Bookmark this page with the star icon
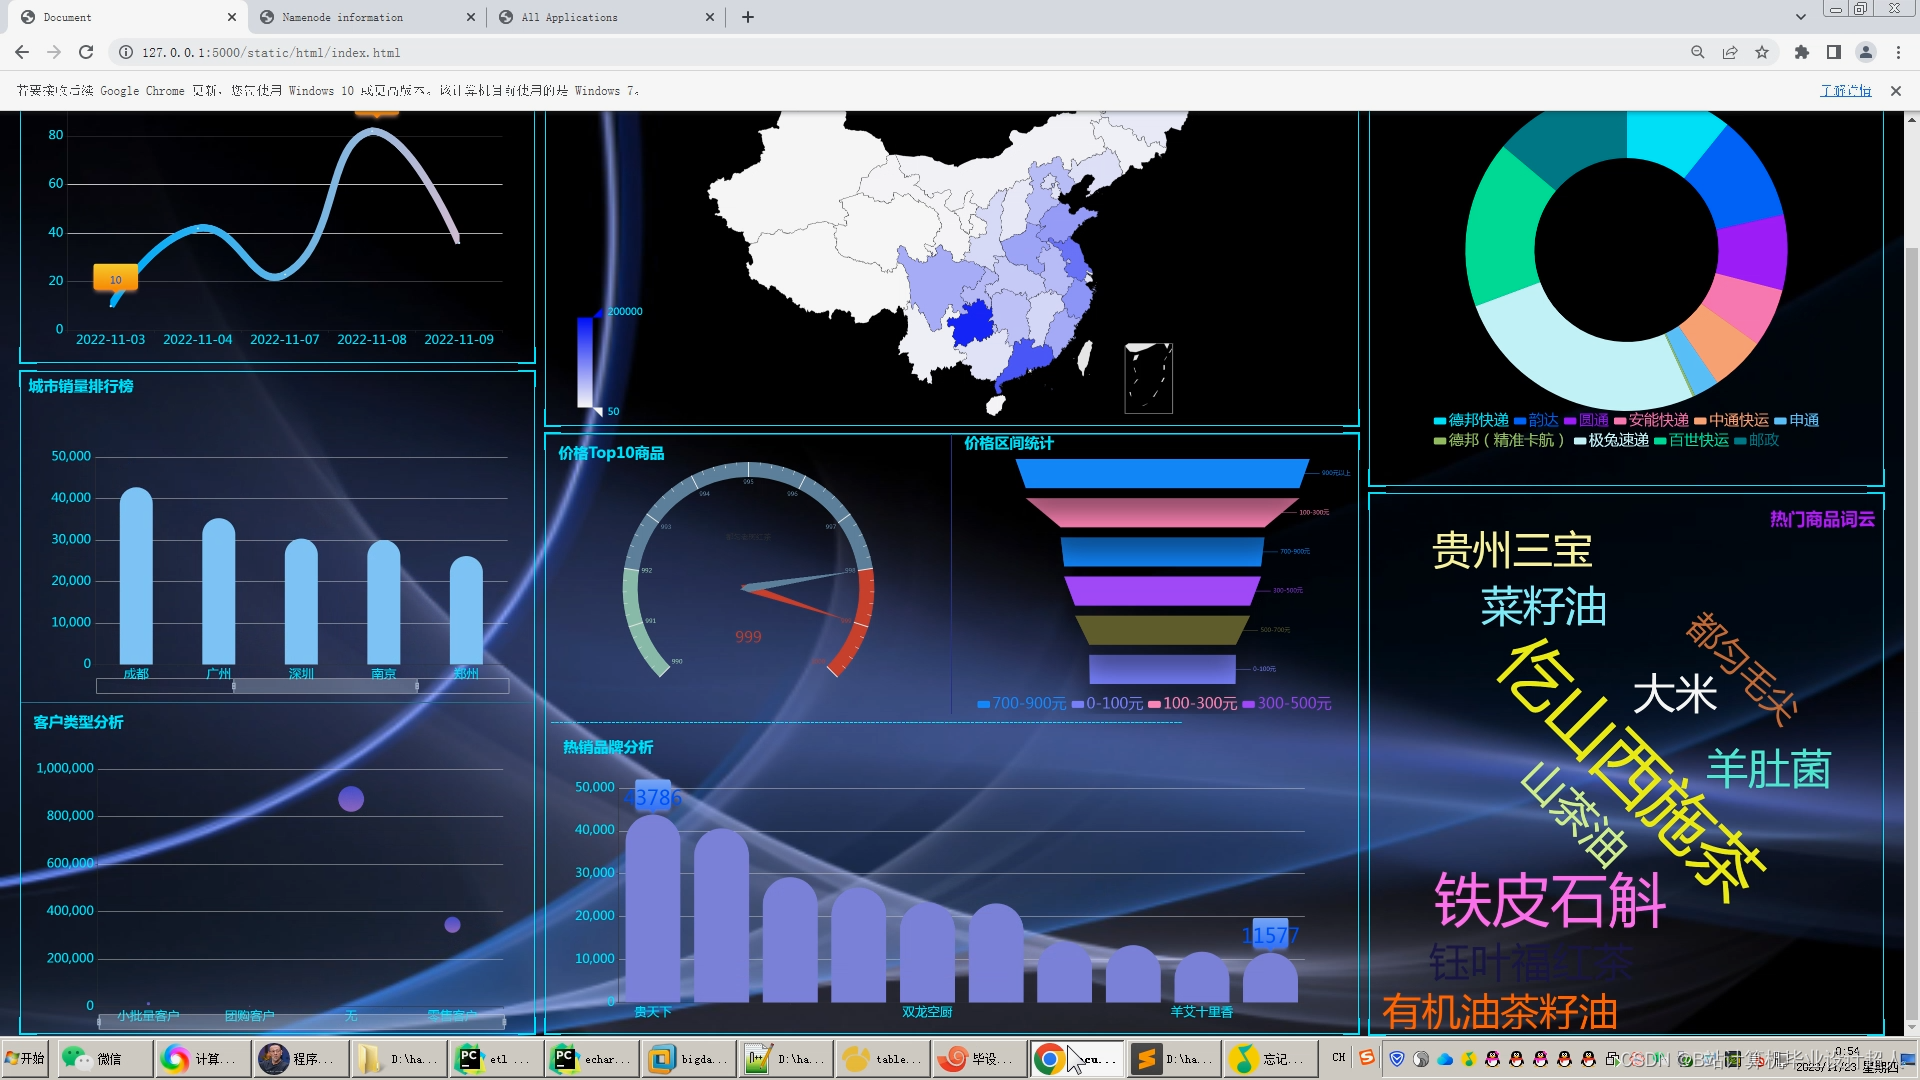The image size is (1920, 1080). tap(1762, 52)
